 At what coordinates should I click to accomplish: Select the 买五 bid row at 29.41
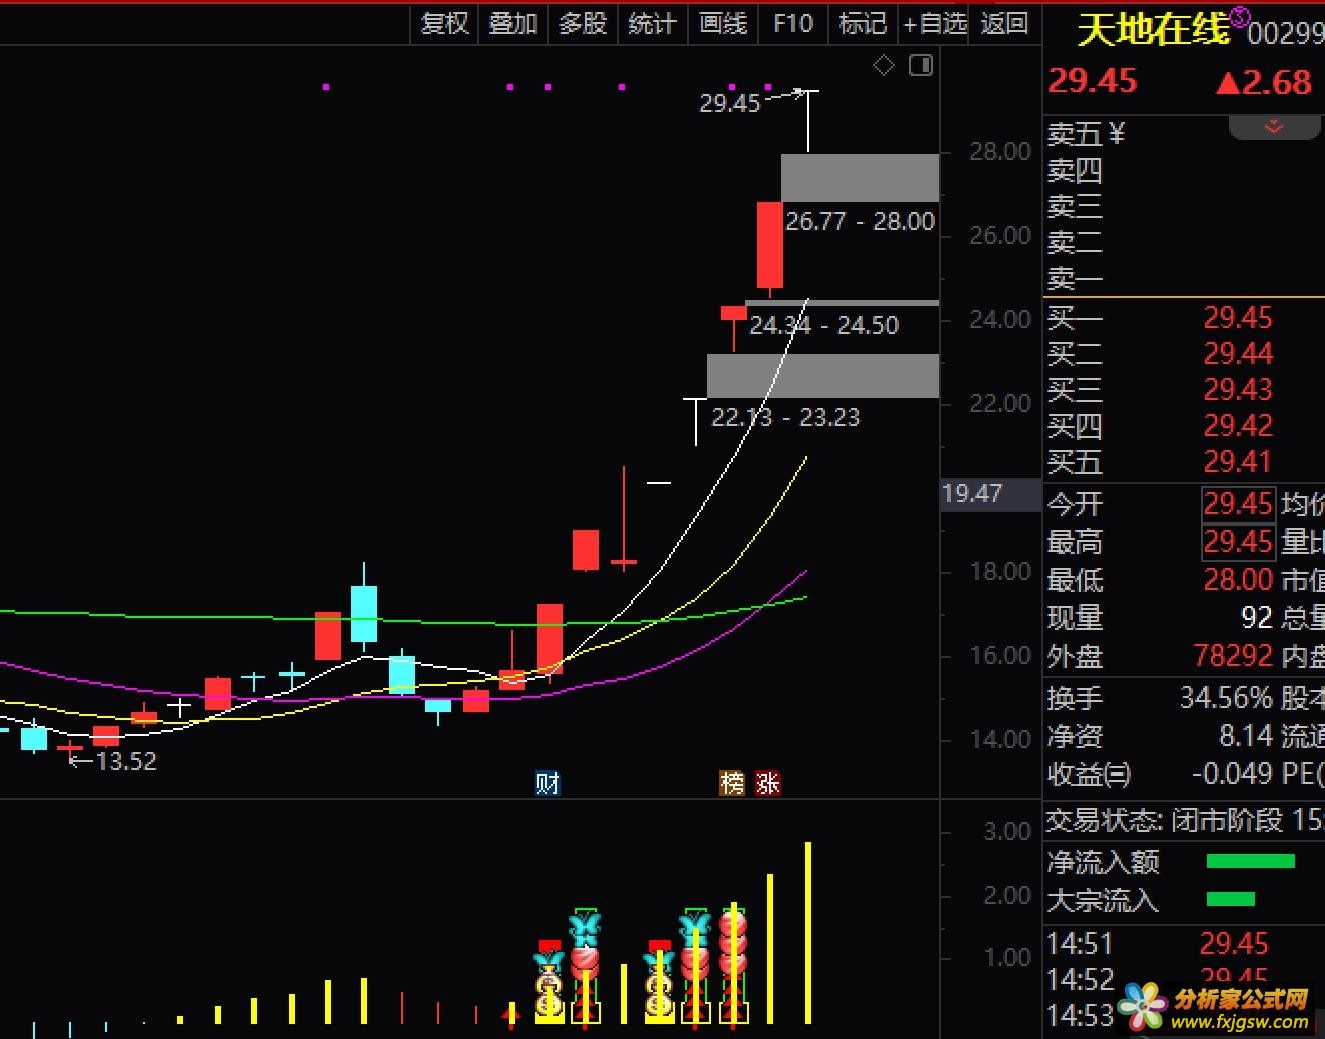coord(1184,462)
